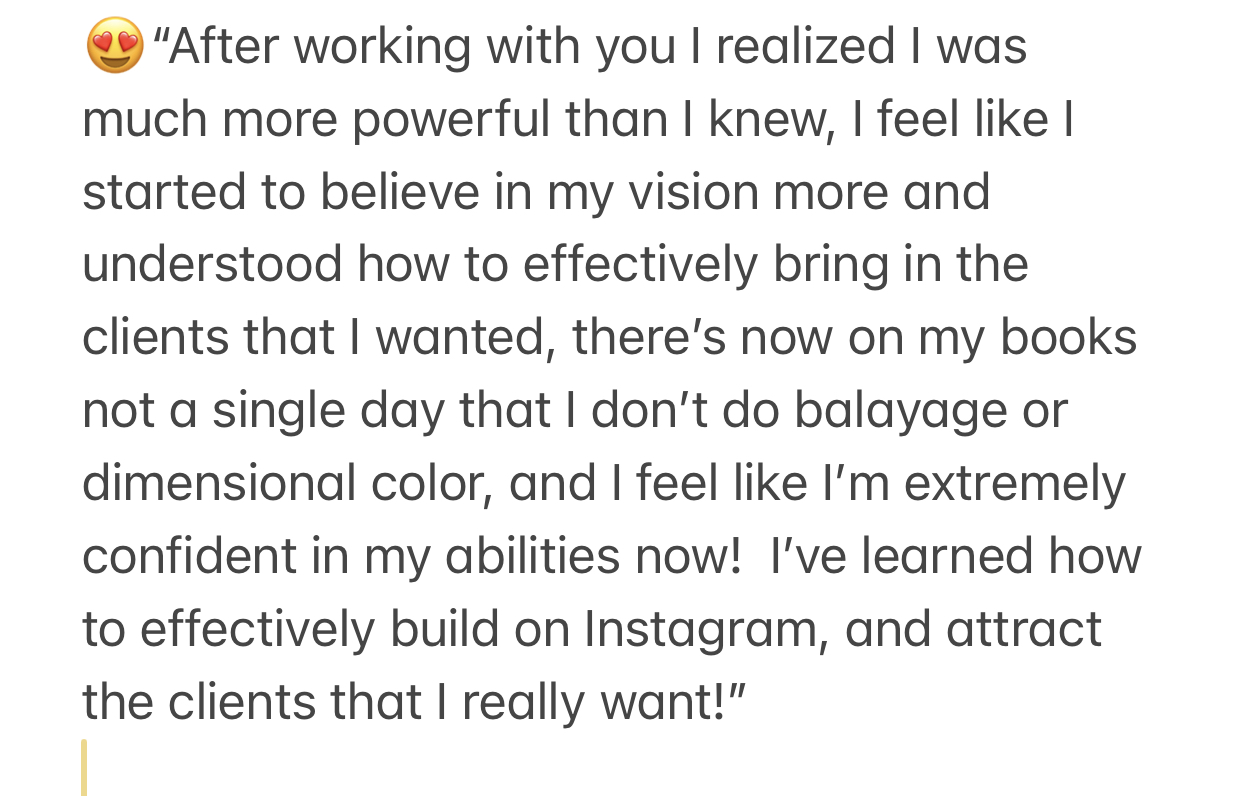Click the word "knew" in second line
The image size is (1242, 796).
point(763,119)
